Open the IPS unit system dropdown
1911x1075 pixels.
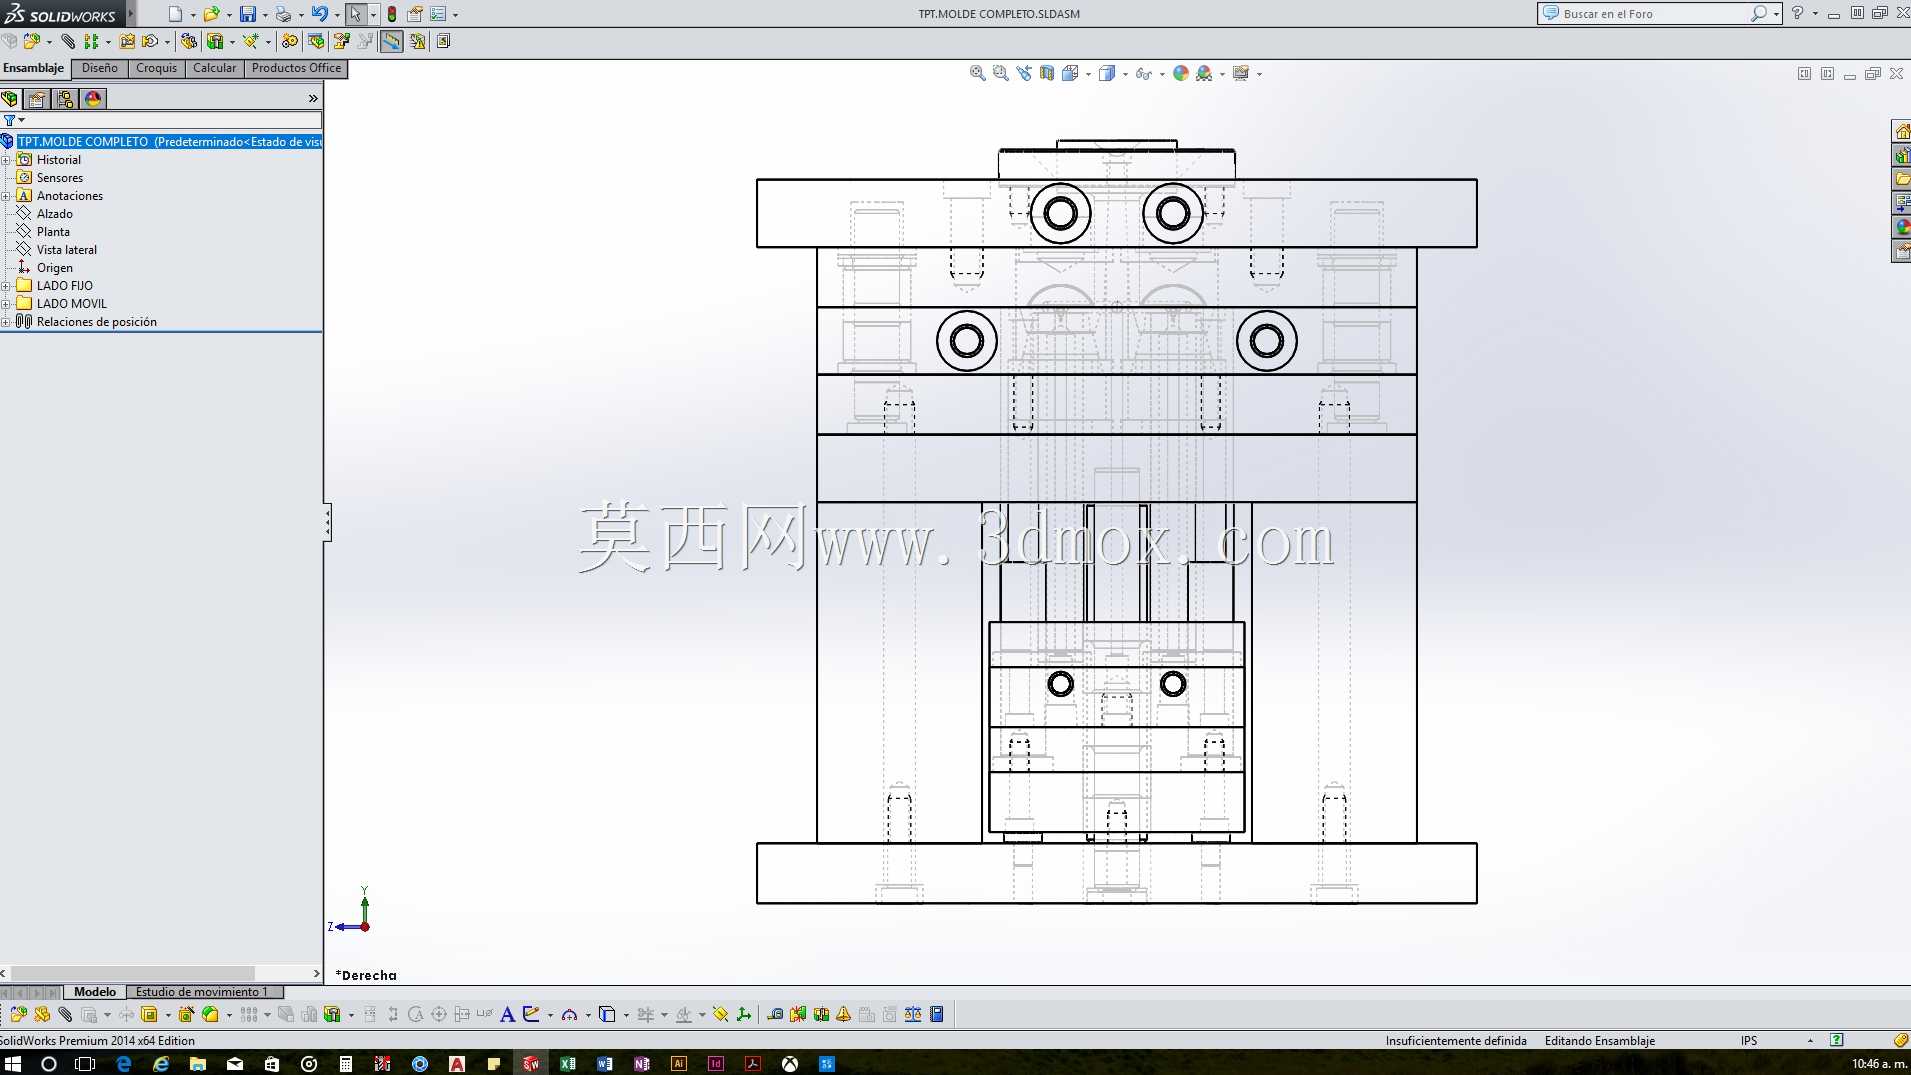1810,1041
